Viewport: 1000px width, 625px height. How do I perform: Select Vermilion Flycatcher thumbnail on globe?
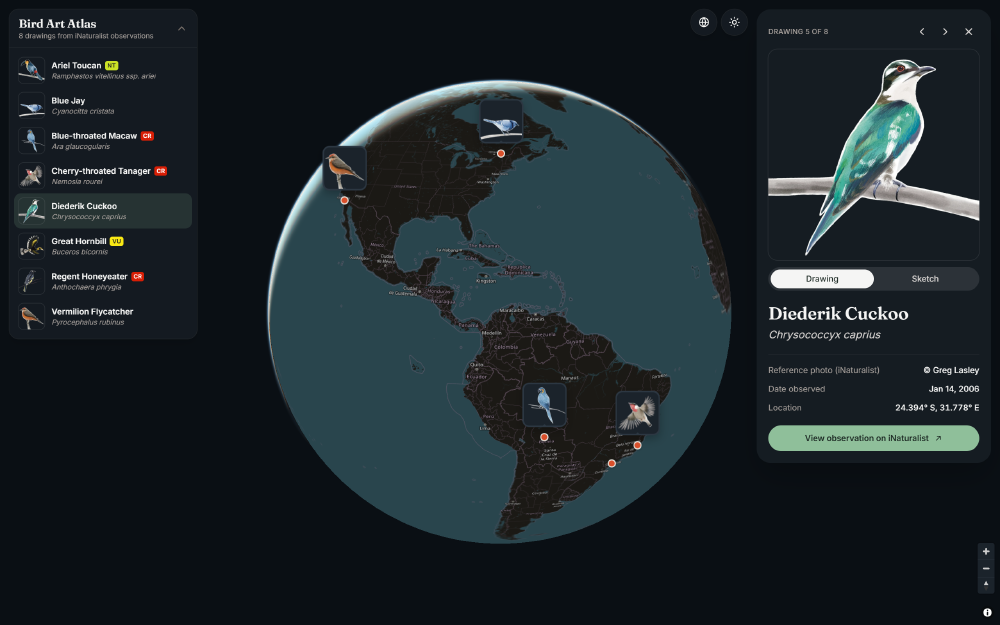coord(344,168)
